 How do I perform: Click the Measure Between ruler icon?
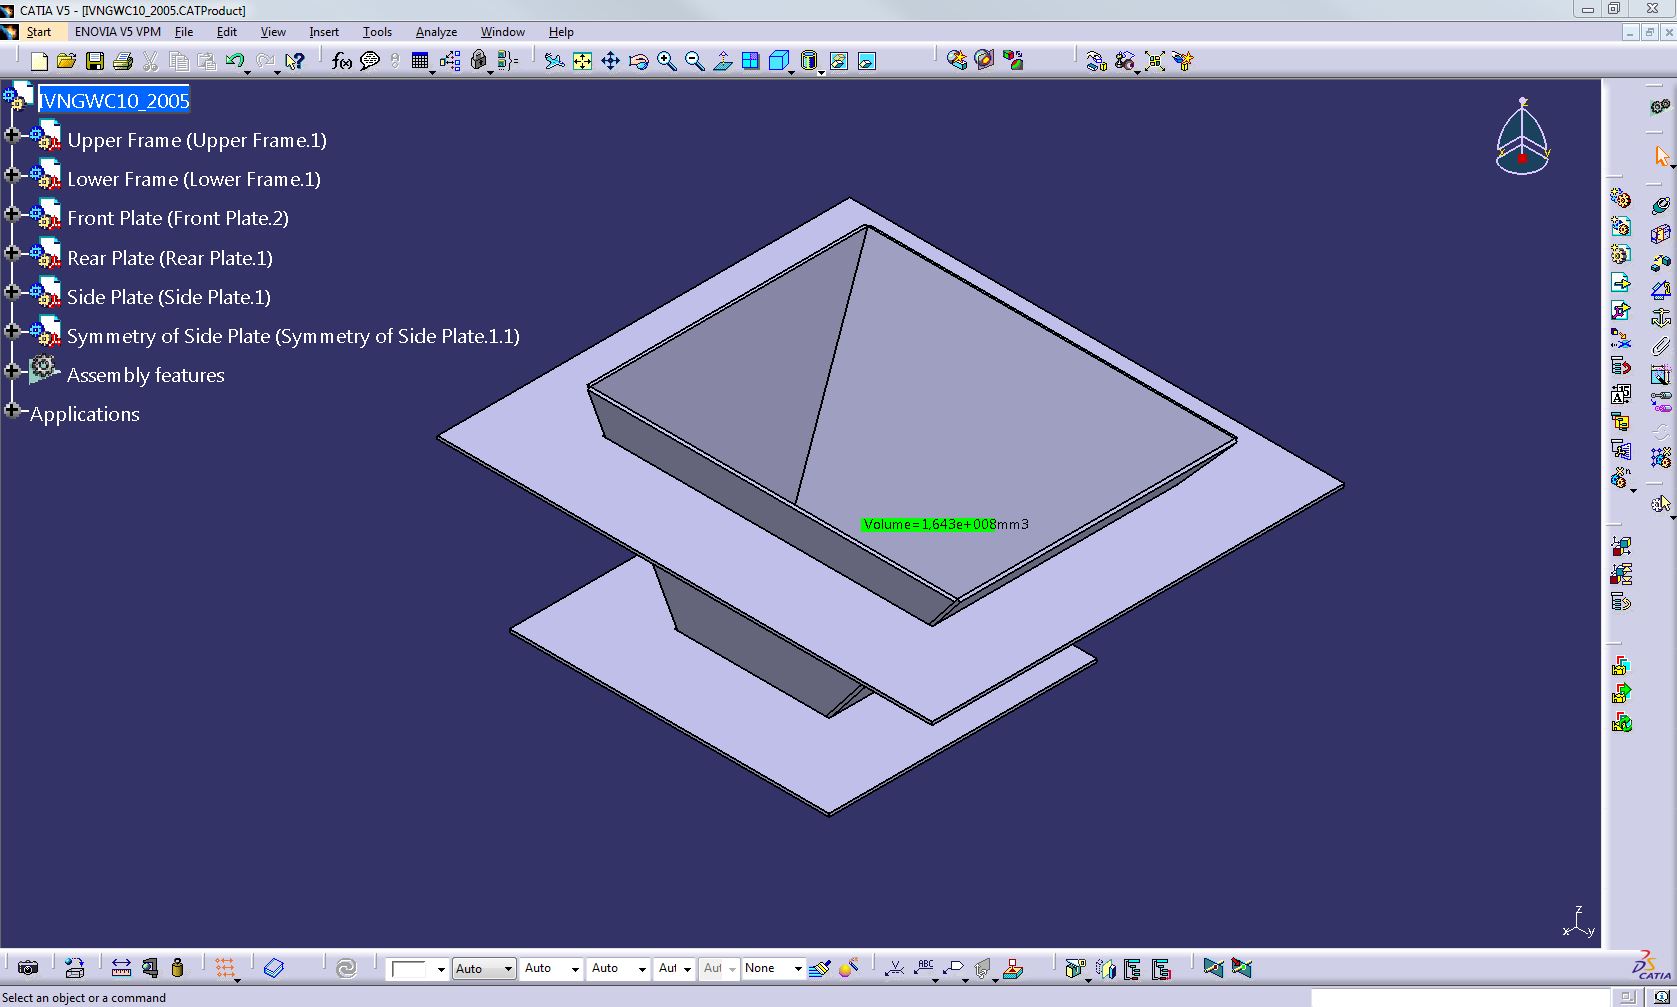(121, 968)
